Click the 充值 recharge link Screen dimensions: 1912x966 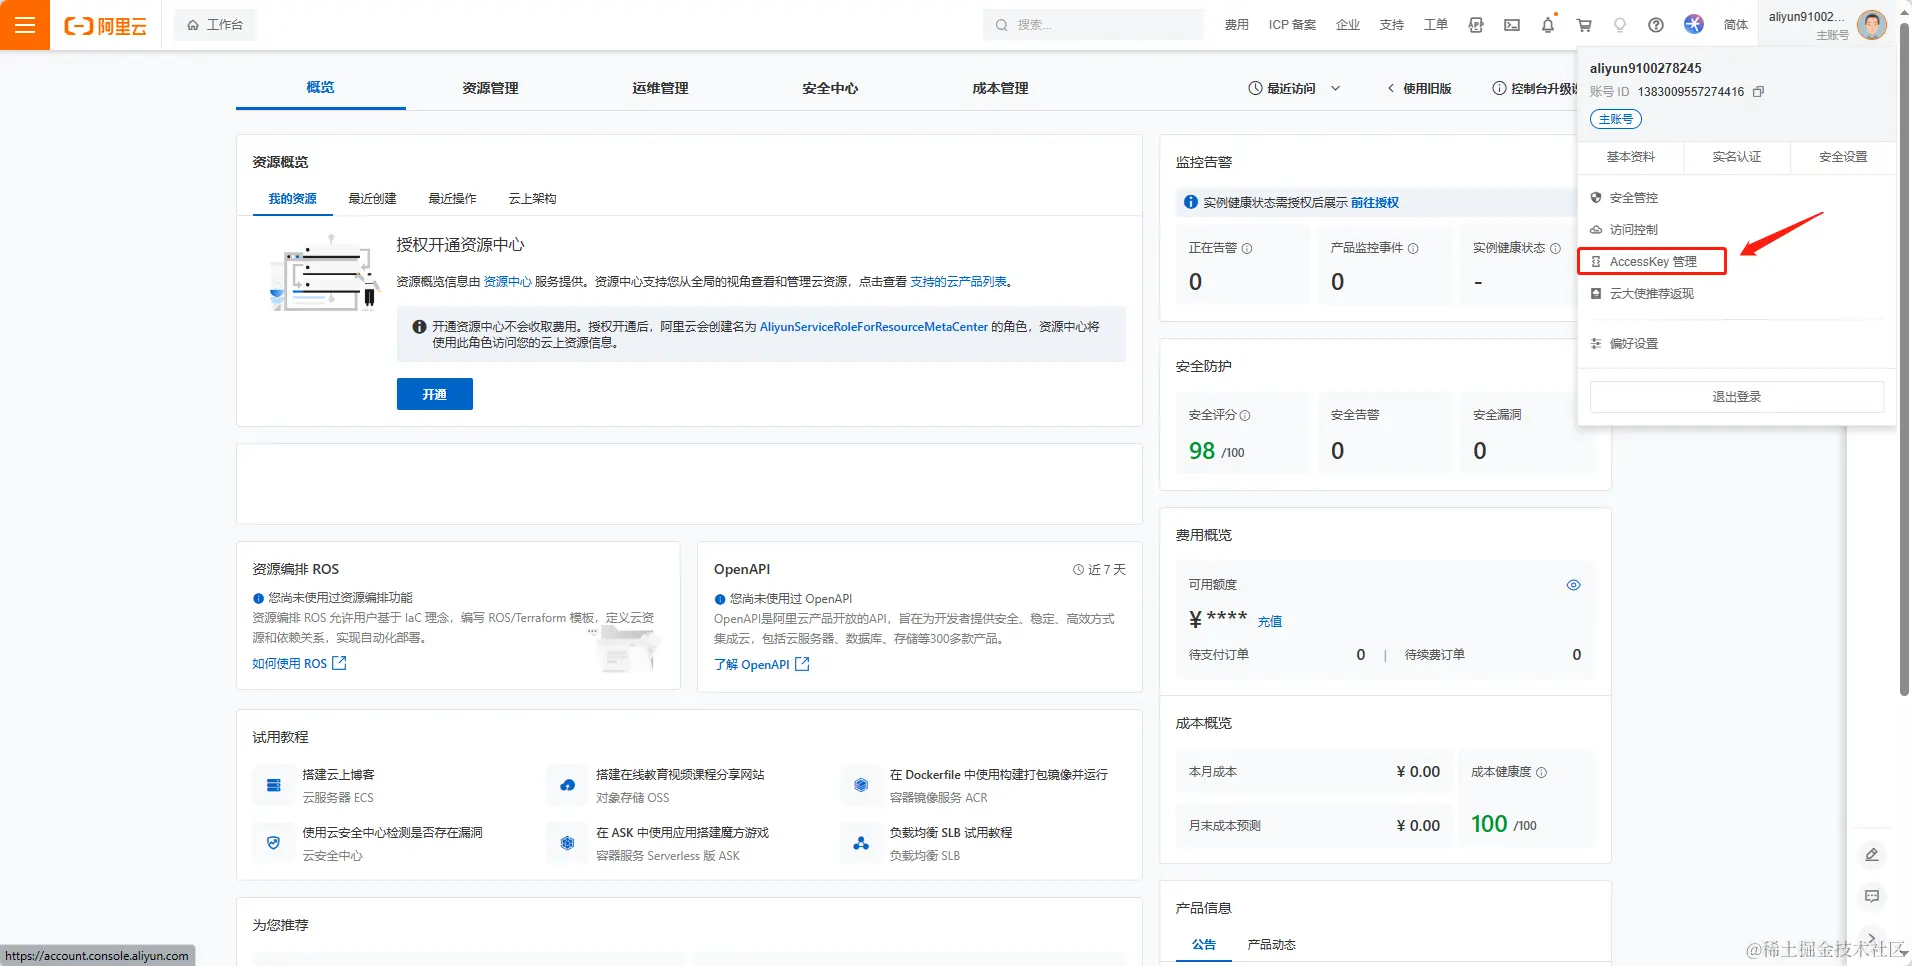(1270, 621)
